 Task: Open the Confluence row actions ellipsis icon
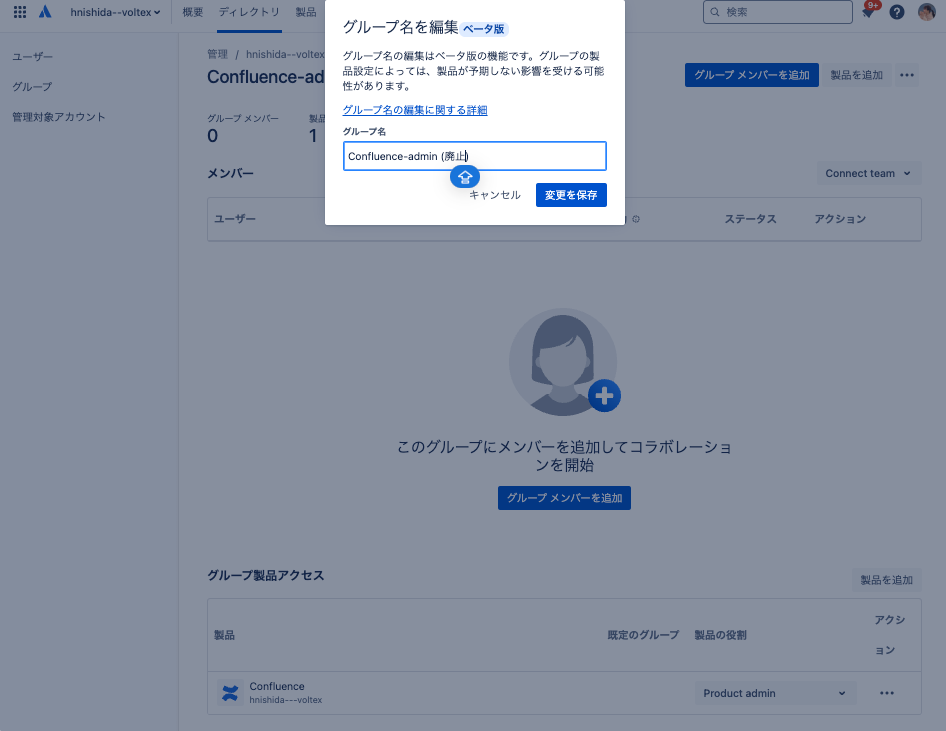click(886, 693)
